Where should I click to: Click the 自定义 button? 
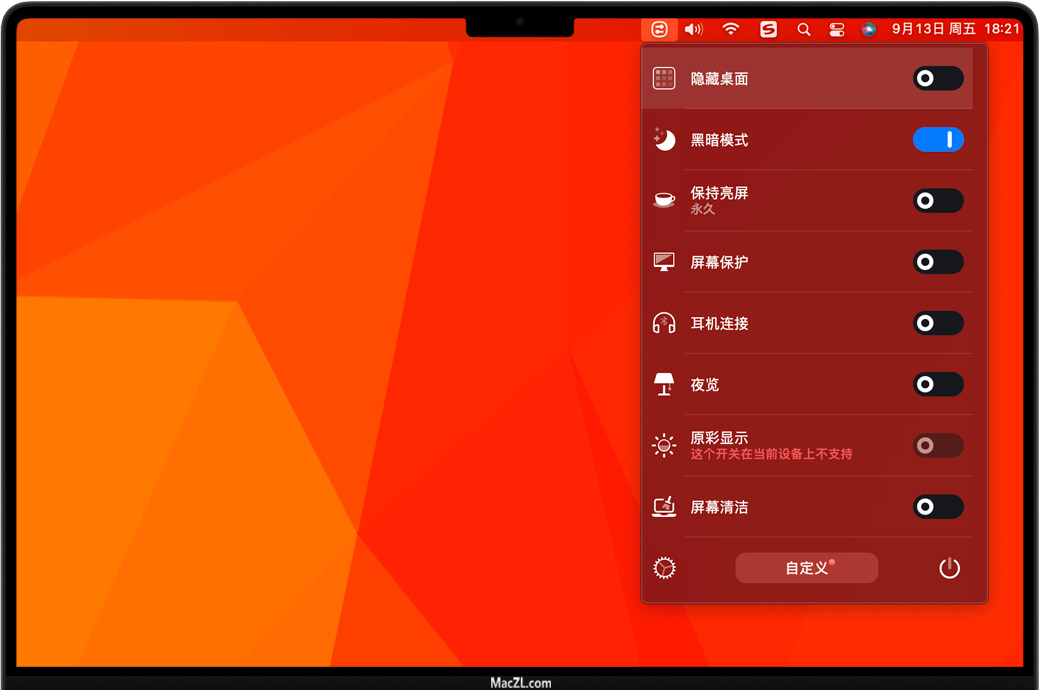[x=807, y=568]
